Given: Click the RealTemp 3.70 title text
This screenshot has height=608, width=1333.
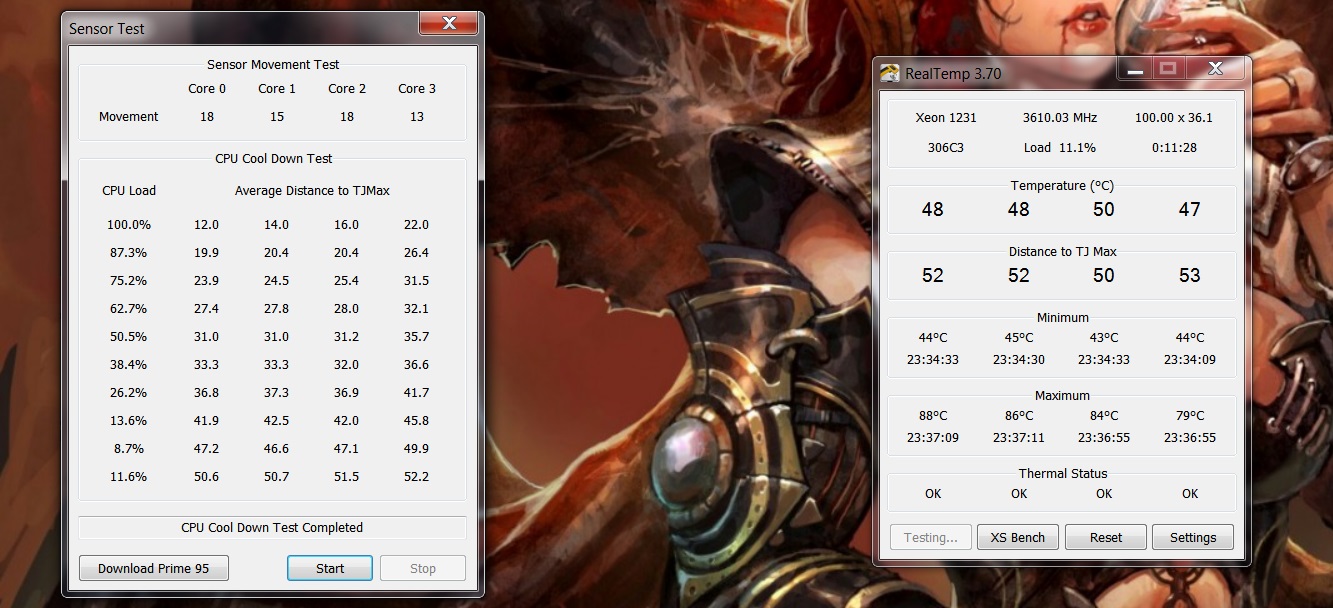Looking at the screenshot, I should click(x=953, y=73).
